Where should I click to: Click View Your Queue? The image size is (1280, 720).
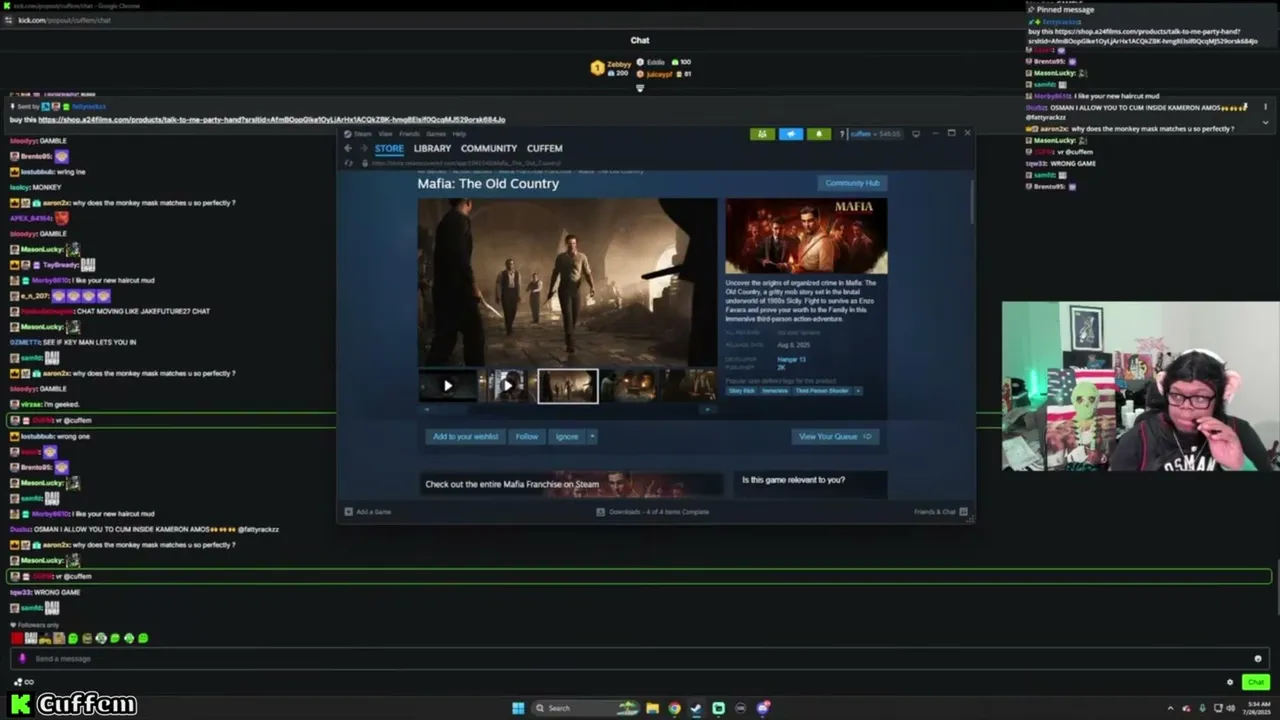pos(835,436)
